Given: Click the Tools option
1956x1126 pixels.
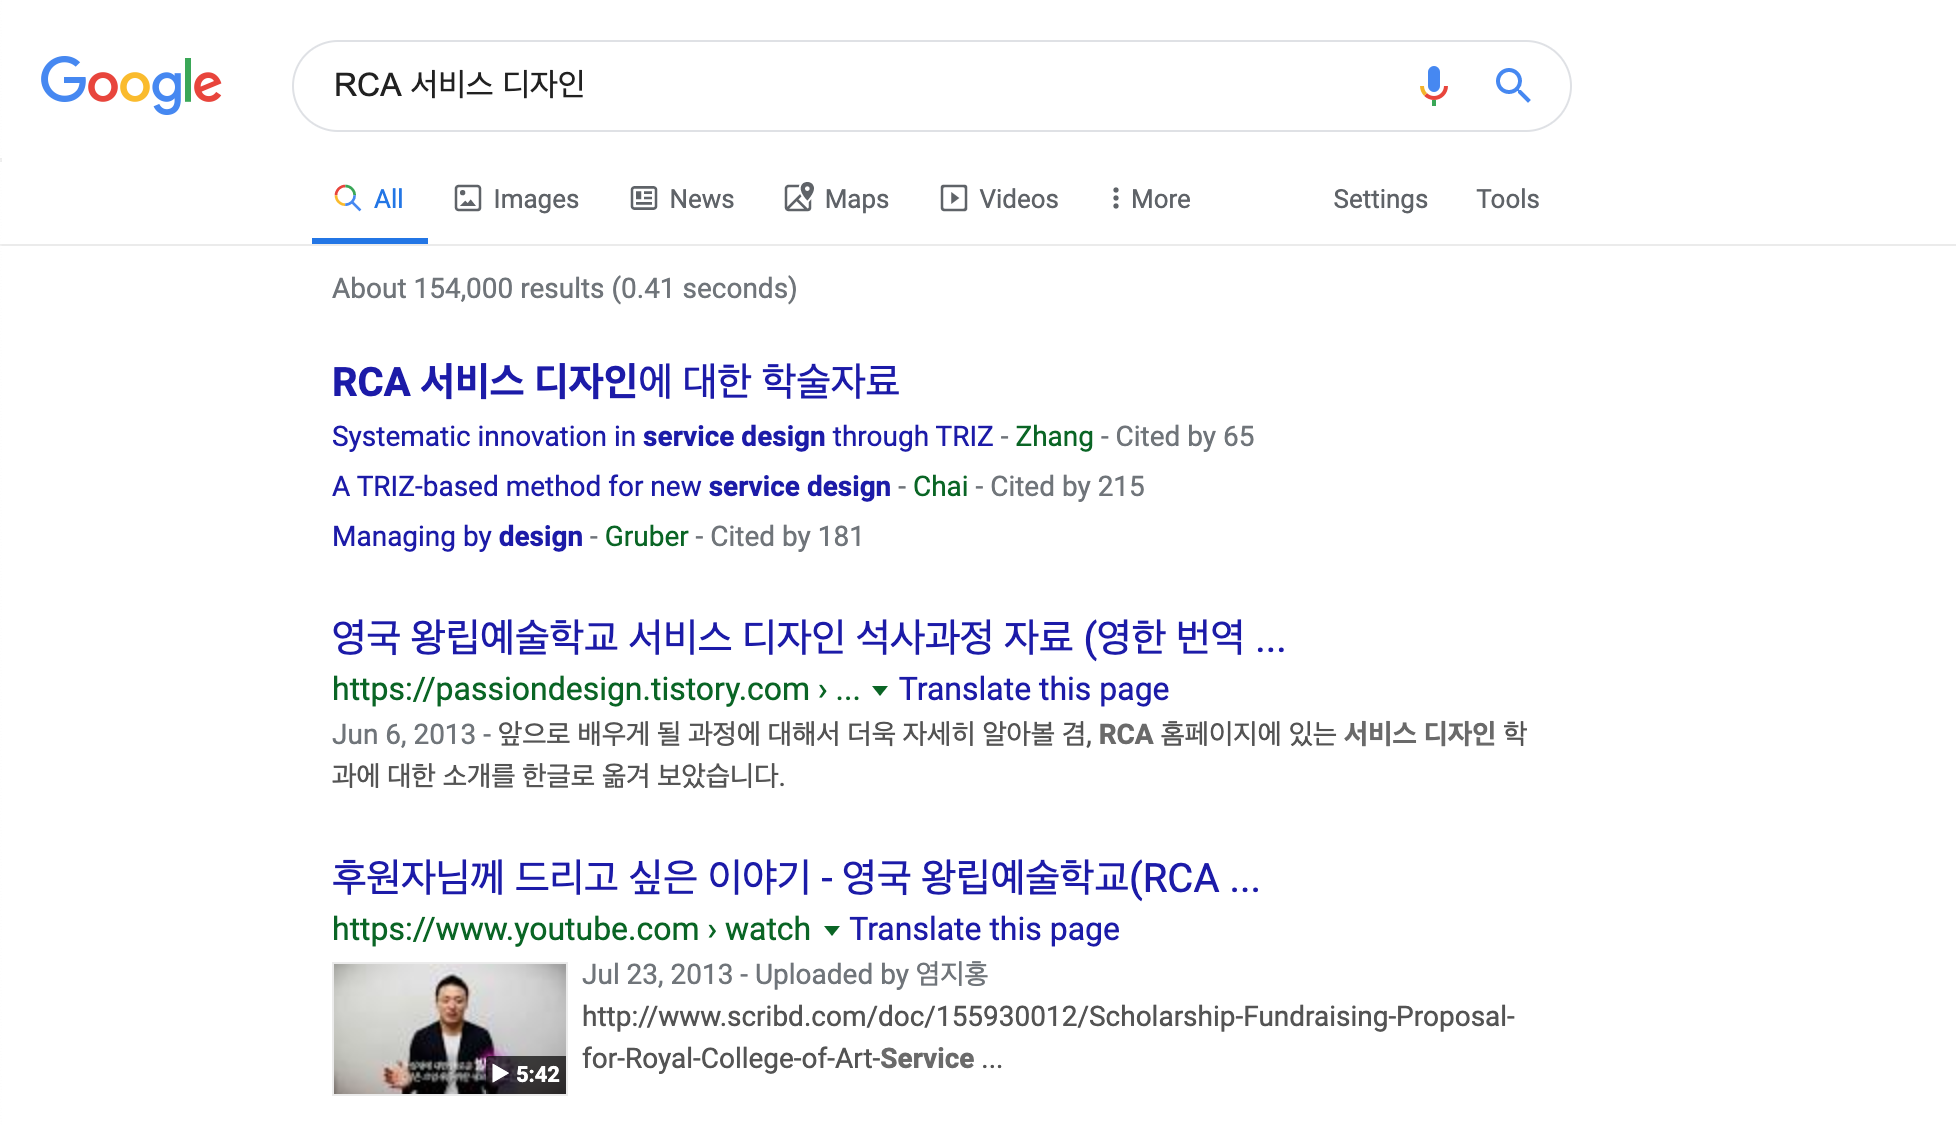Looking at the screenshot, I should point(1507,199).
